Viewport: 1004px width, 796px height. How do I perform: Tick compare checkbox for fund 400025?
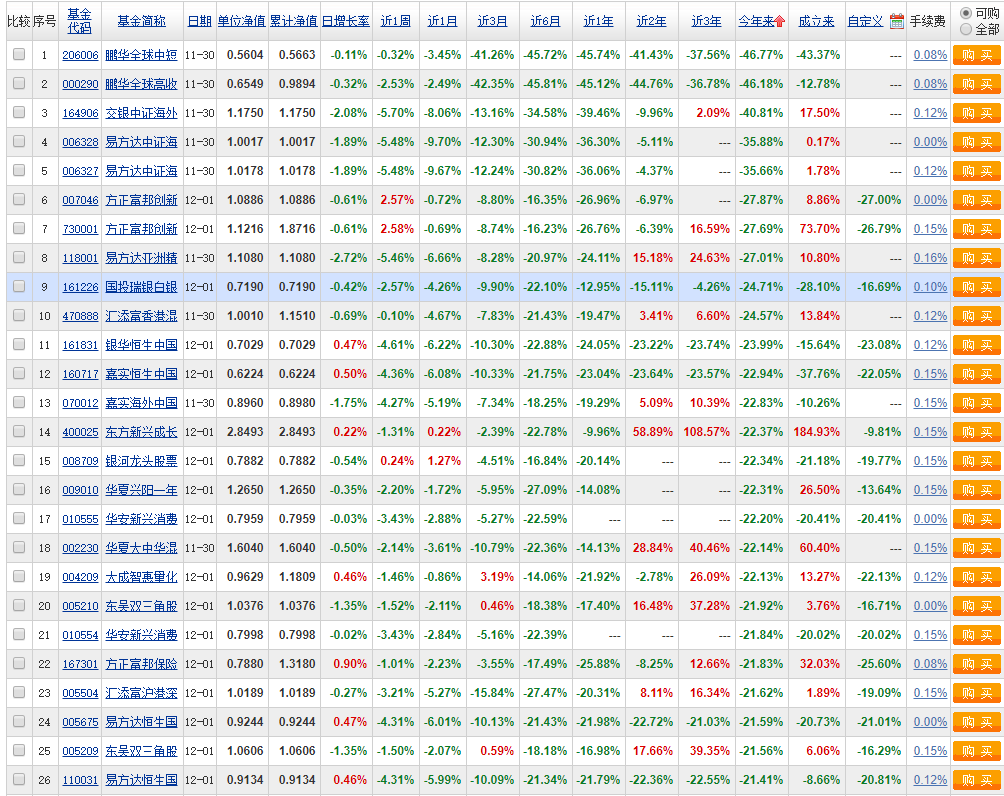pos(19,431)
